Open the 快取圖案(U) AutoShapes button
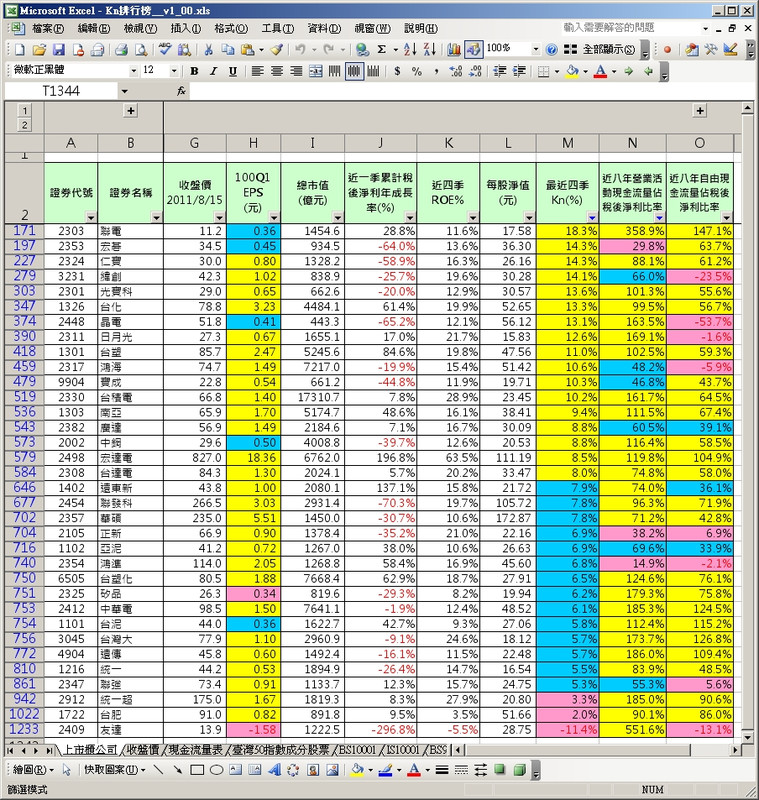The image size is (759, 800). tap(115, 770)
